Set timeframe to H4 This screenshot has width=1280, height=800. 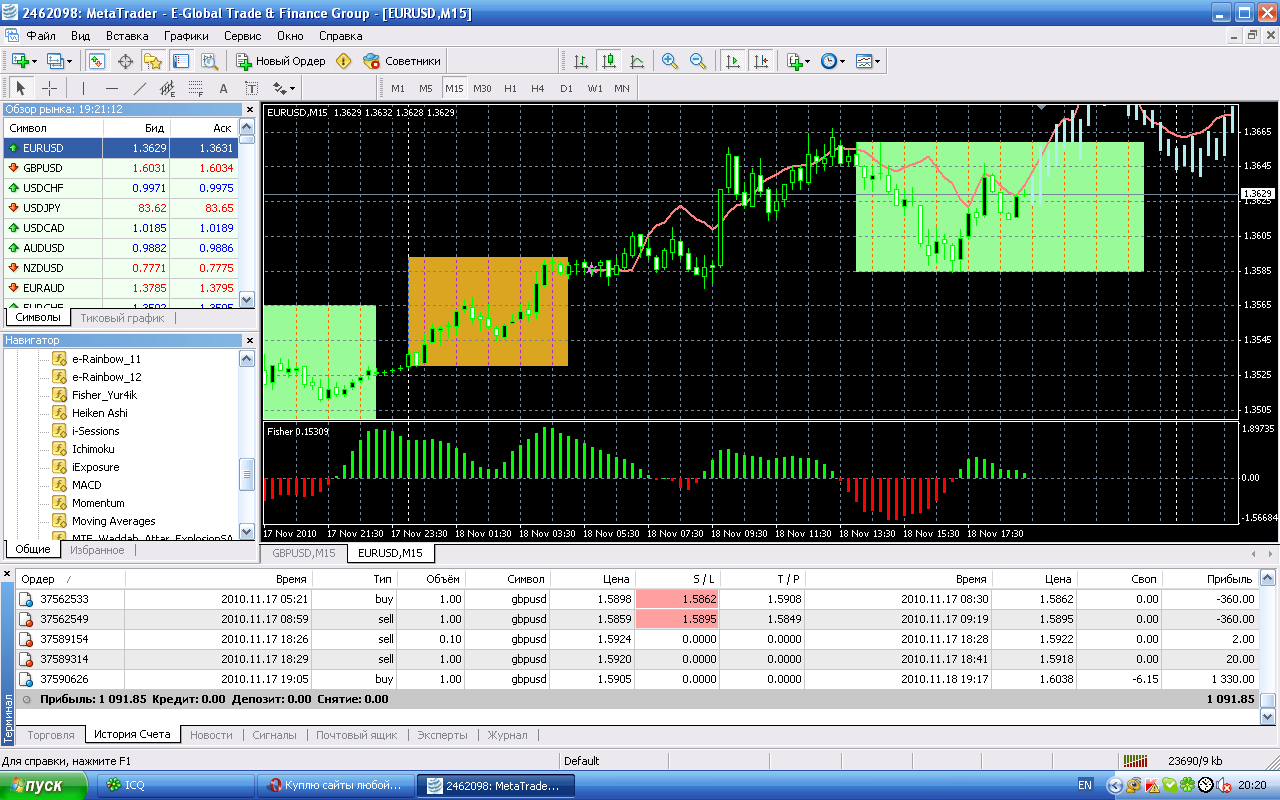pos(538,88)
